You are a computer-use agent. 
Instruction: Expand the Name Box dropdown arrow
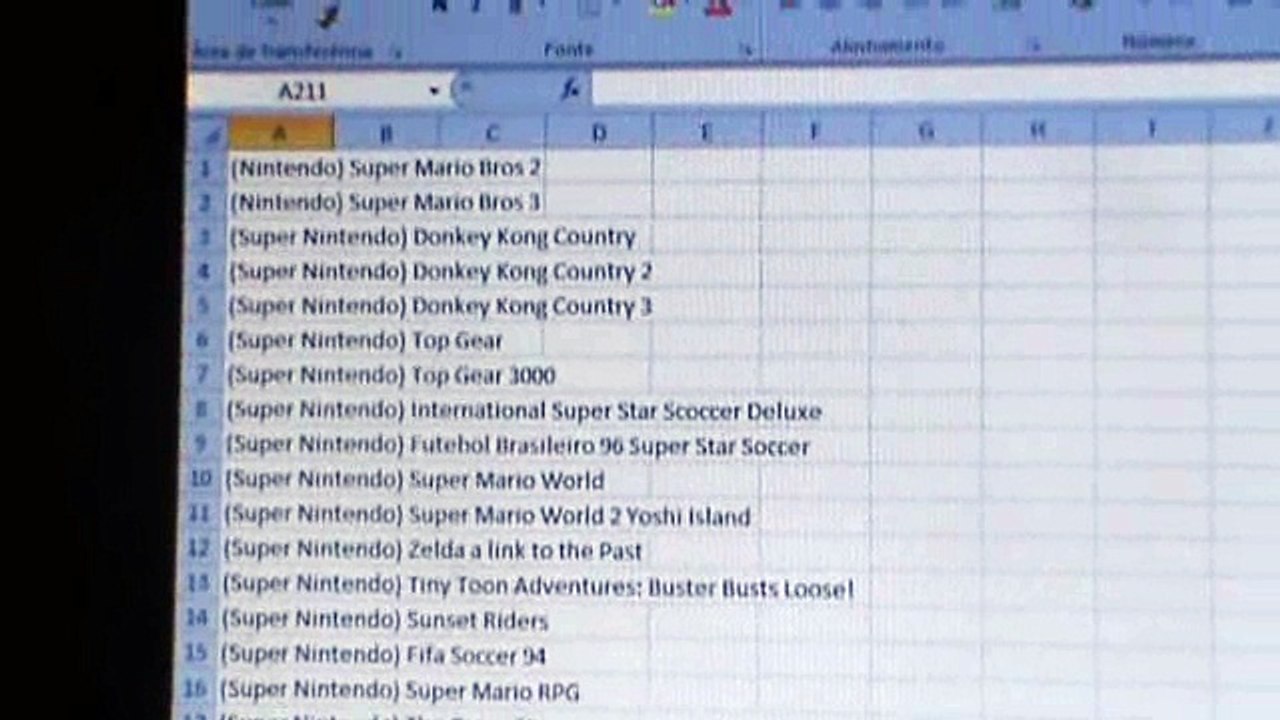click(434, 91)
